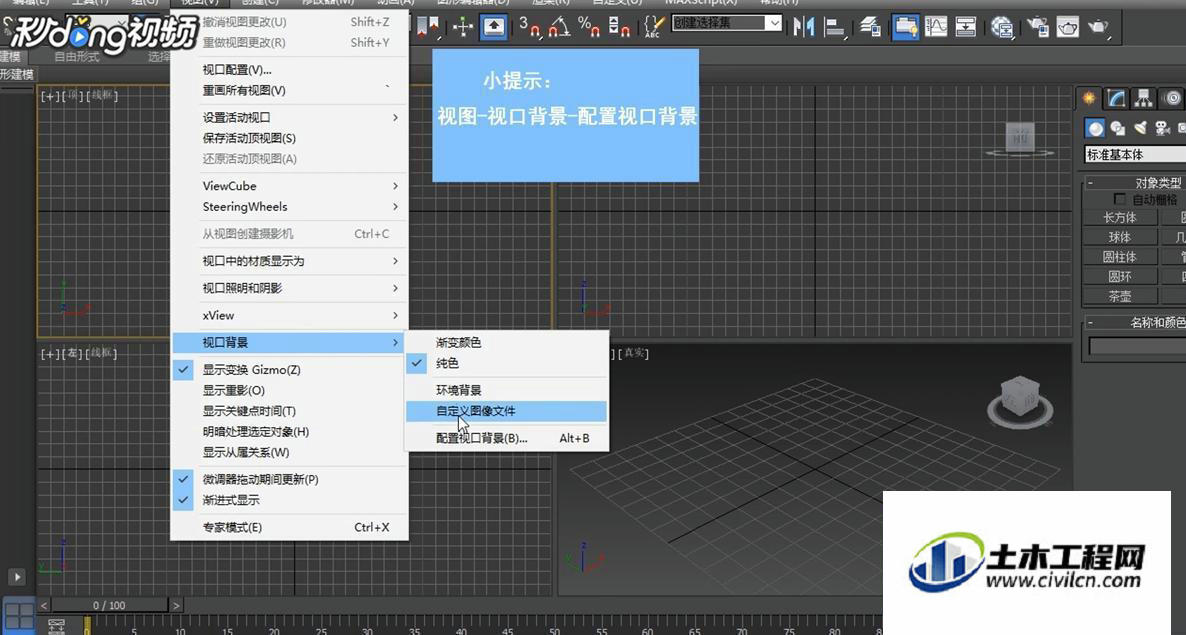Click 保存活动顶视图(S) menu item
Image resolution: width=1186 pixels, height=635 pixels.
(290, 138)
